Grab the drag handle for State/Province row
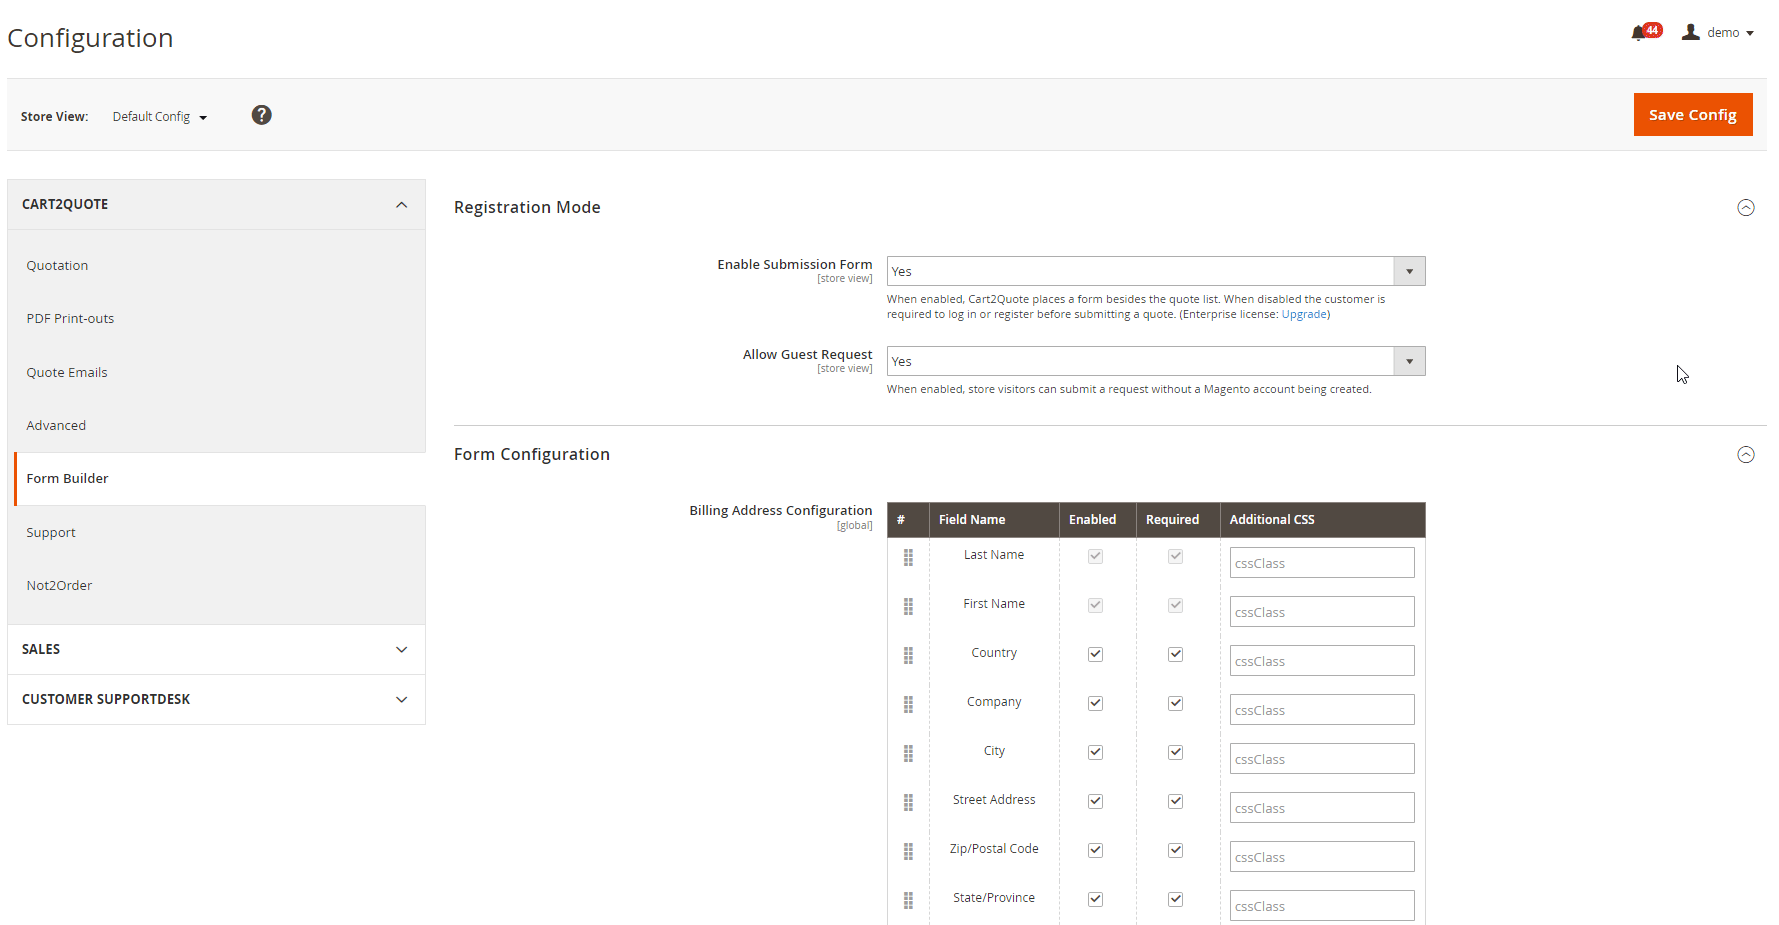1779x925 pixels. tap(908, 901)
